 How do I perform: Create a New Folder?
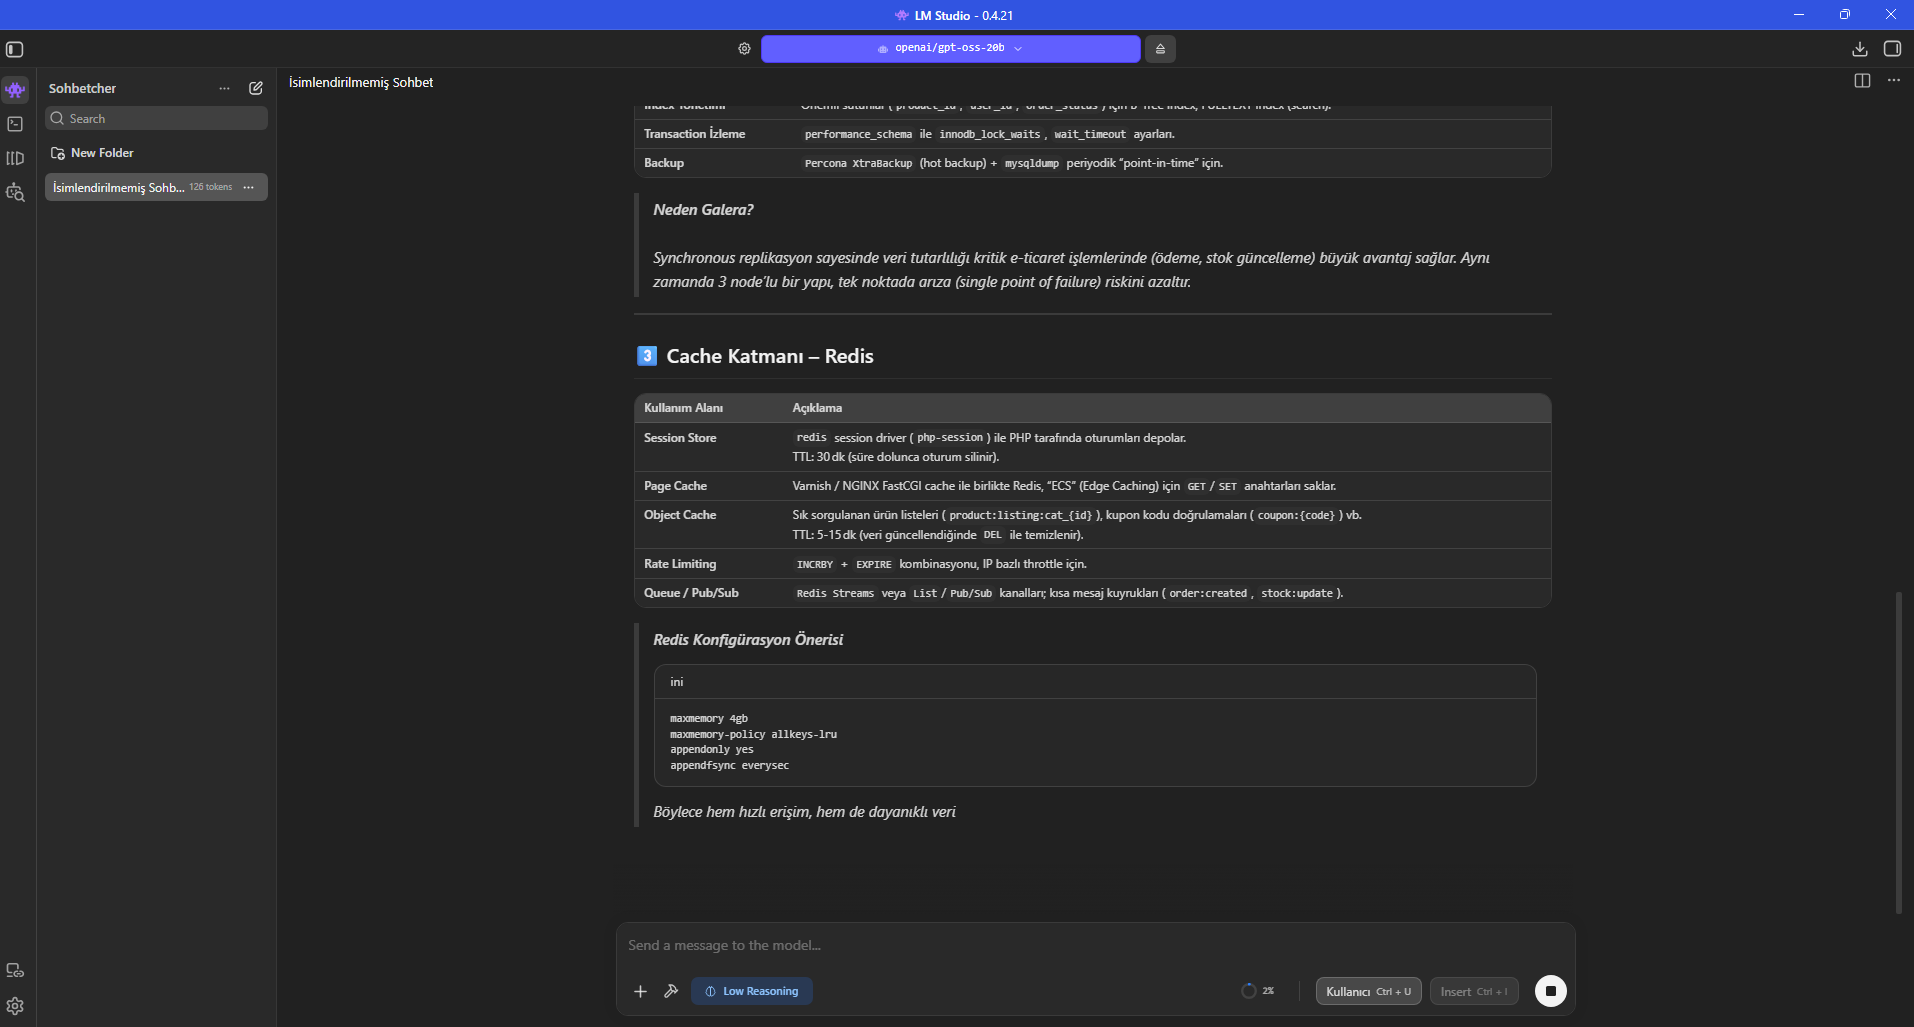[x=92, y=153]
